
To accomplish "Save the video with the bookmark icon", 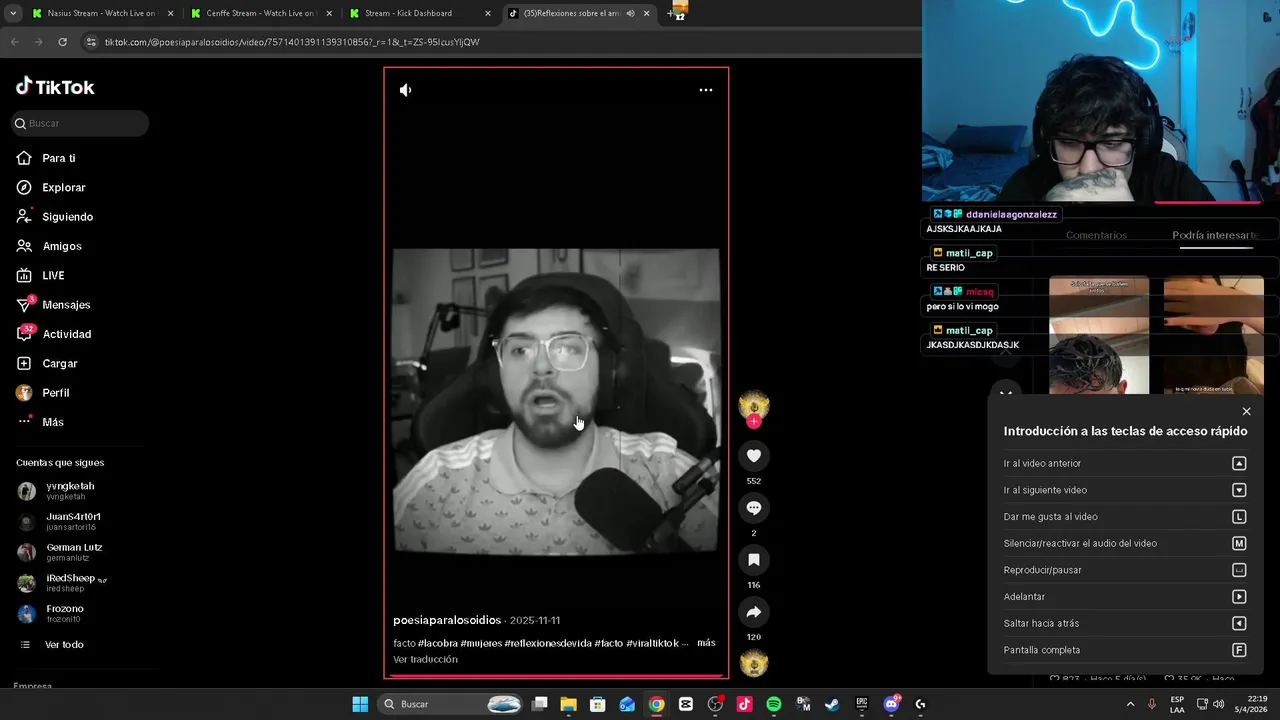I will [754, 560].
